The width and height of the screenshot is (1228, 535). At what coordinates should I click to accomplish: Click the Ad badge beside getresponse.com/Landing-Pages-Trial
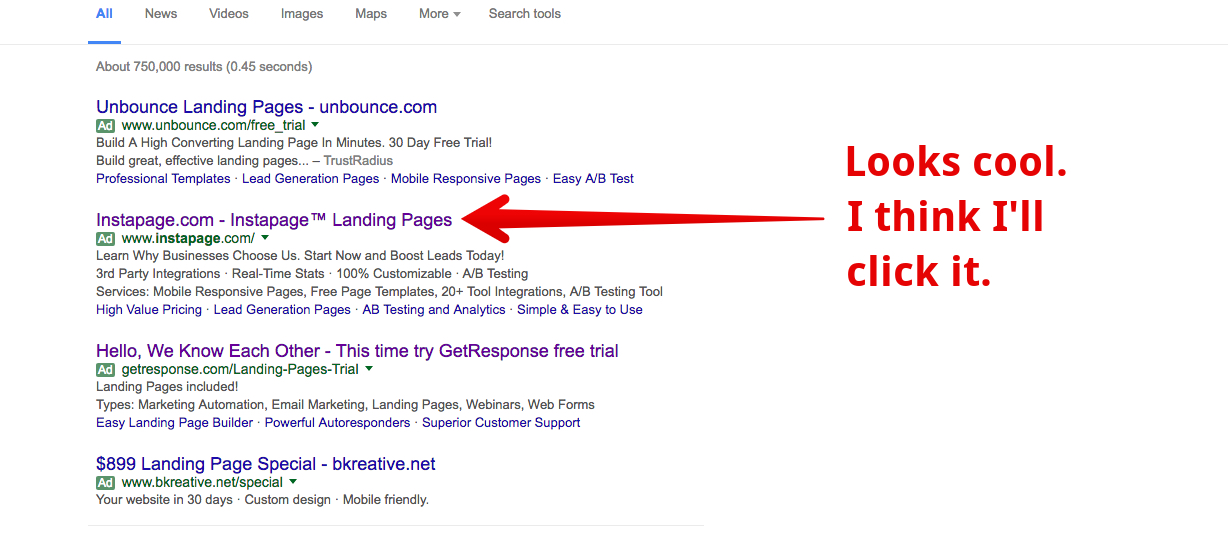(105, 370)
